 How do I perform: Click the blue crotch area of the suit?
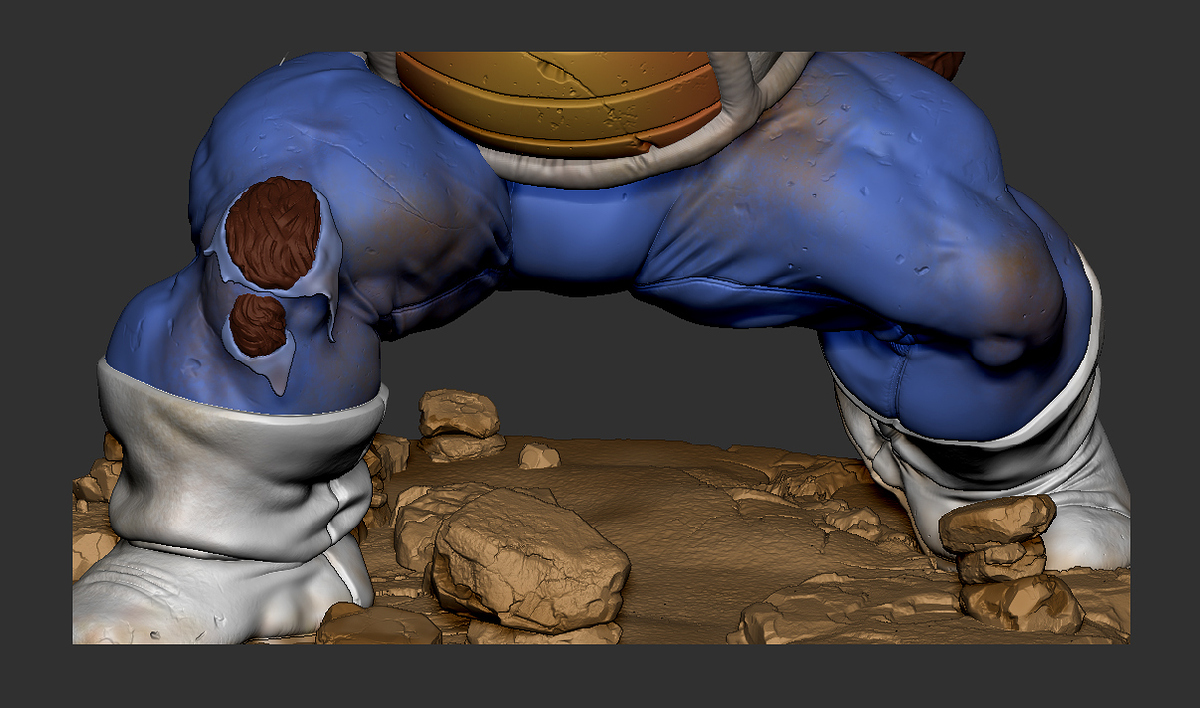pos(575,237)
